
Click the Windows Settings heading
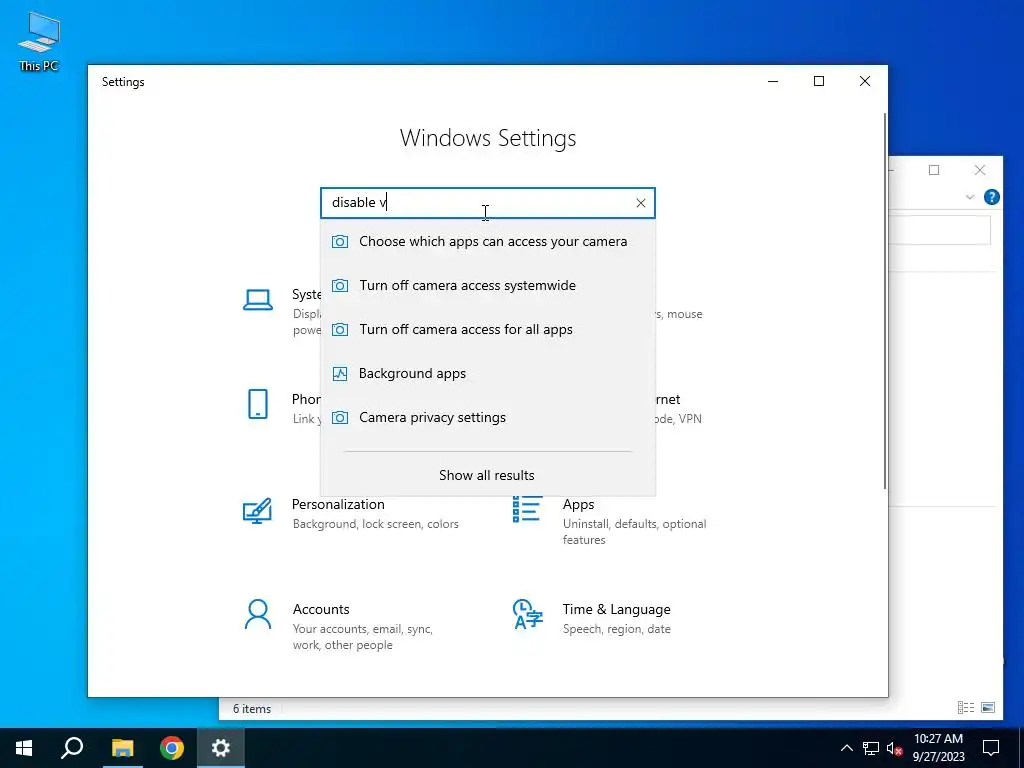(x=488, y=138)
